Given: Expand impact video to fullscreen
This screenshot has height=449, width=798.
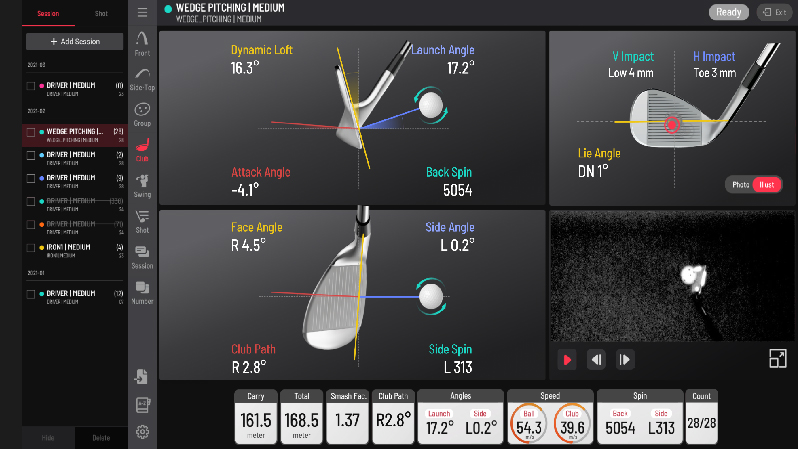Looking at the screenshot, I should pos(777,359).
